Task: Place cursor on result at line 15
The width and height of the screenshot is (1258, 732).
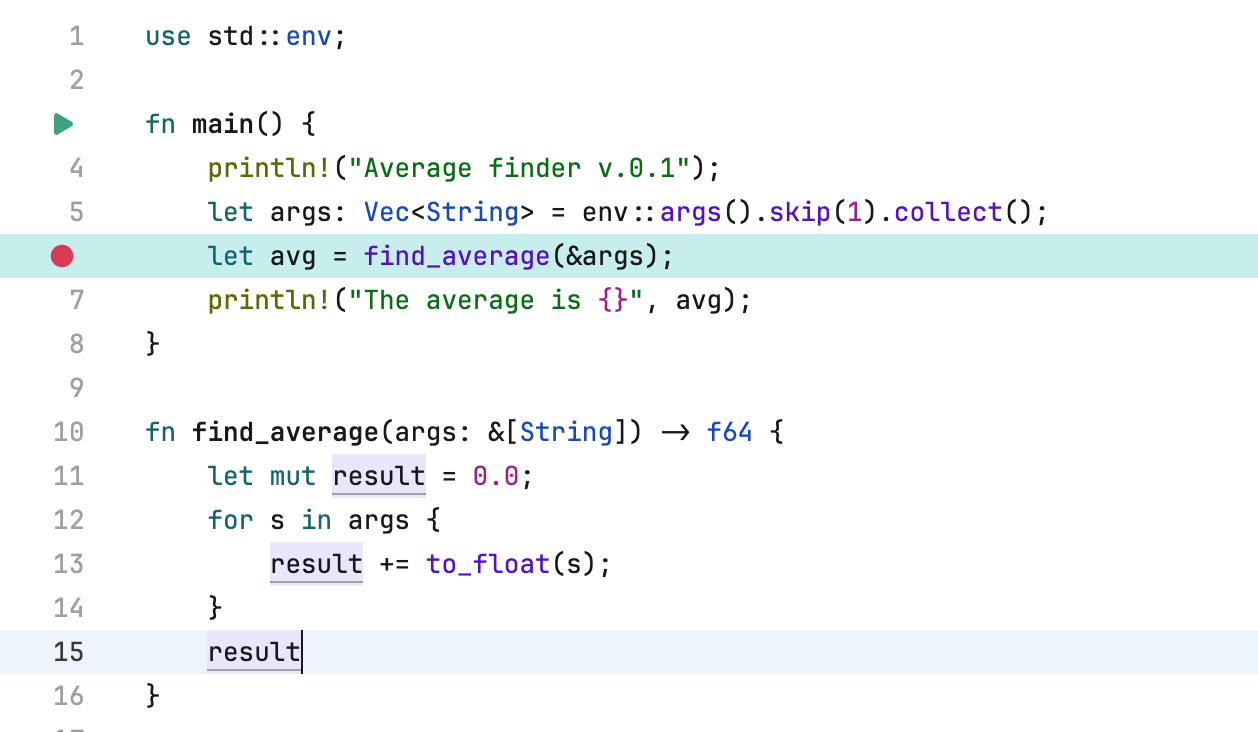Action: tap(253, 652)
